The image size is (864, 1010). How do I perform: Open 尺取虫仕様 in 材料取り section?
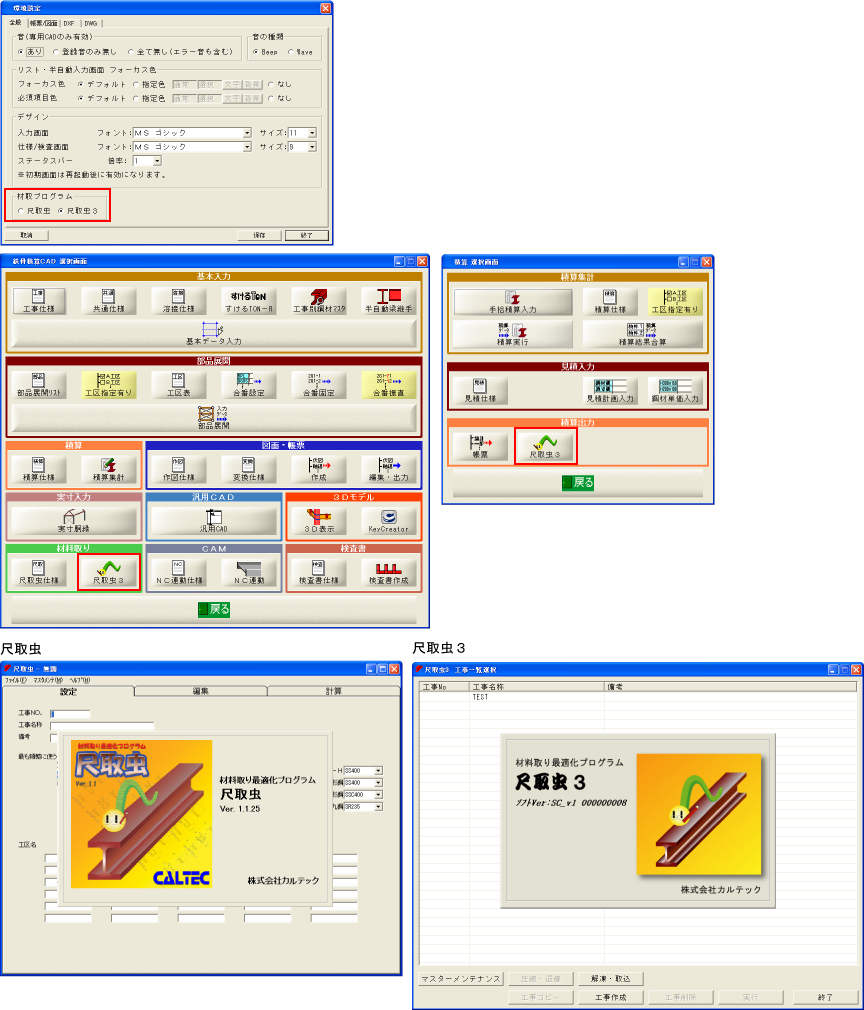(x=39, y=573)
